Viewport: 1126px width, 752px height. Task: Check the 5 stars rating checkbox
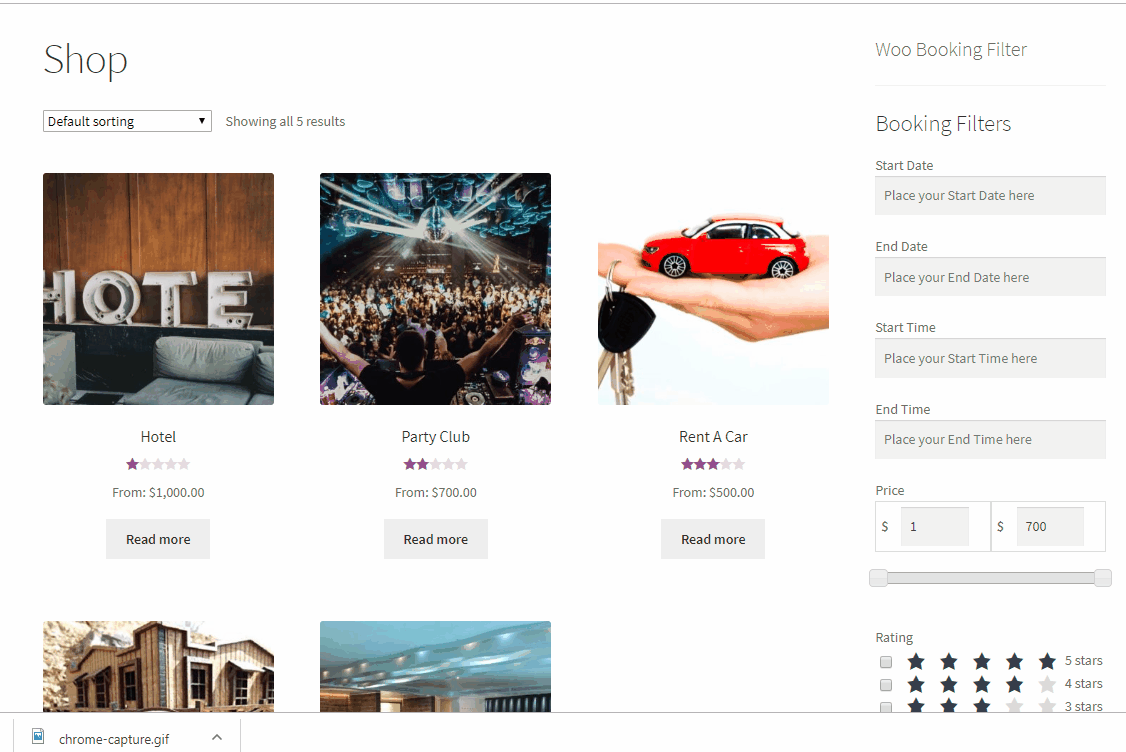coord(886,662)
